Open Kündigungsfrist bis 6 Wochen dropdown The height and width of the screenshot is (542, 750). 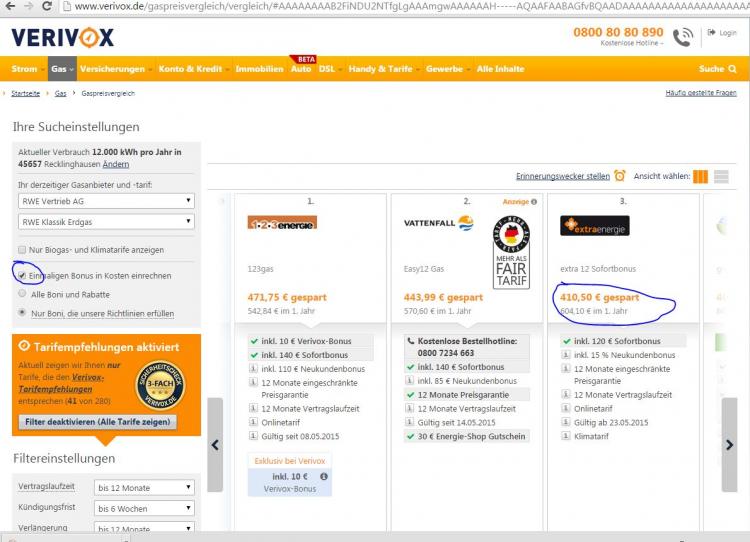(144, 508)
